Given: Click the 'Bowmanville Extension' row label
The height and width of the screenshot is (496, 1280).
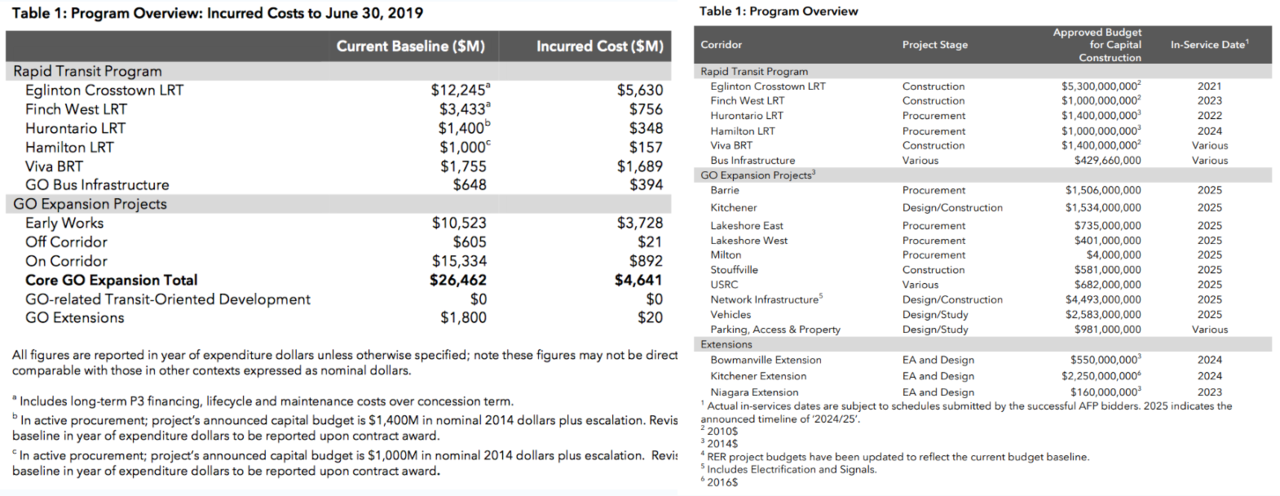Looking at the screenshot, I should (x=765, y=360).
